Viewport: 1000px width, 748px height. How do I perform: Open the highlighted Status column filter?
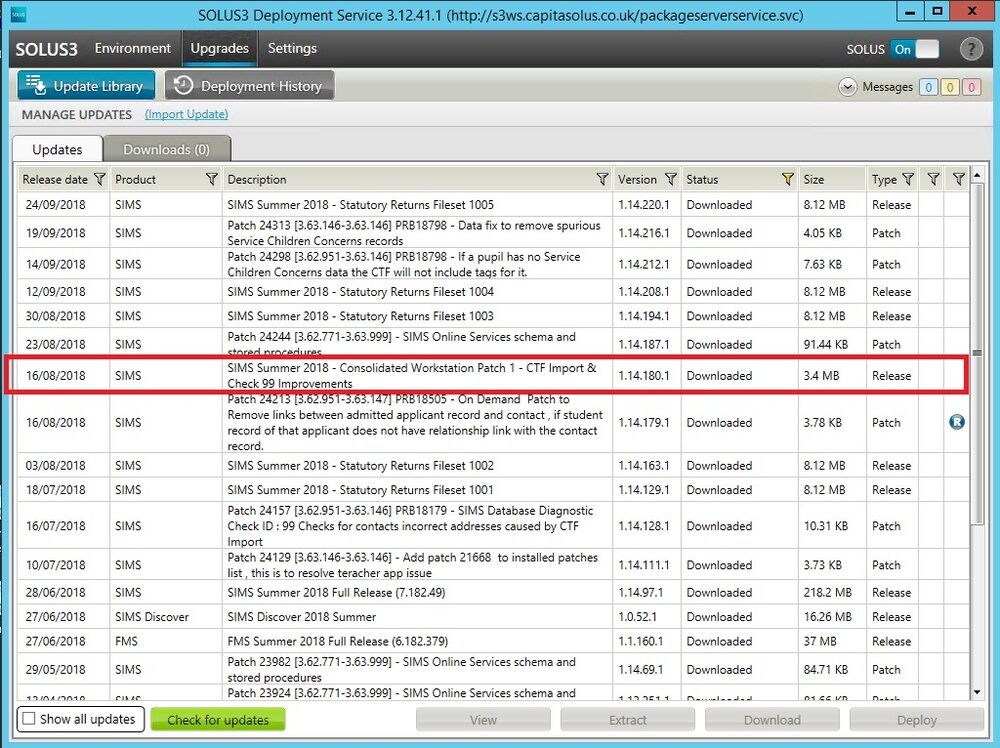(x=788, y=179)
